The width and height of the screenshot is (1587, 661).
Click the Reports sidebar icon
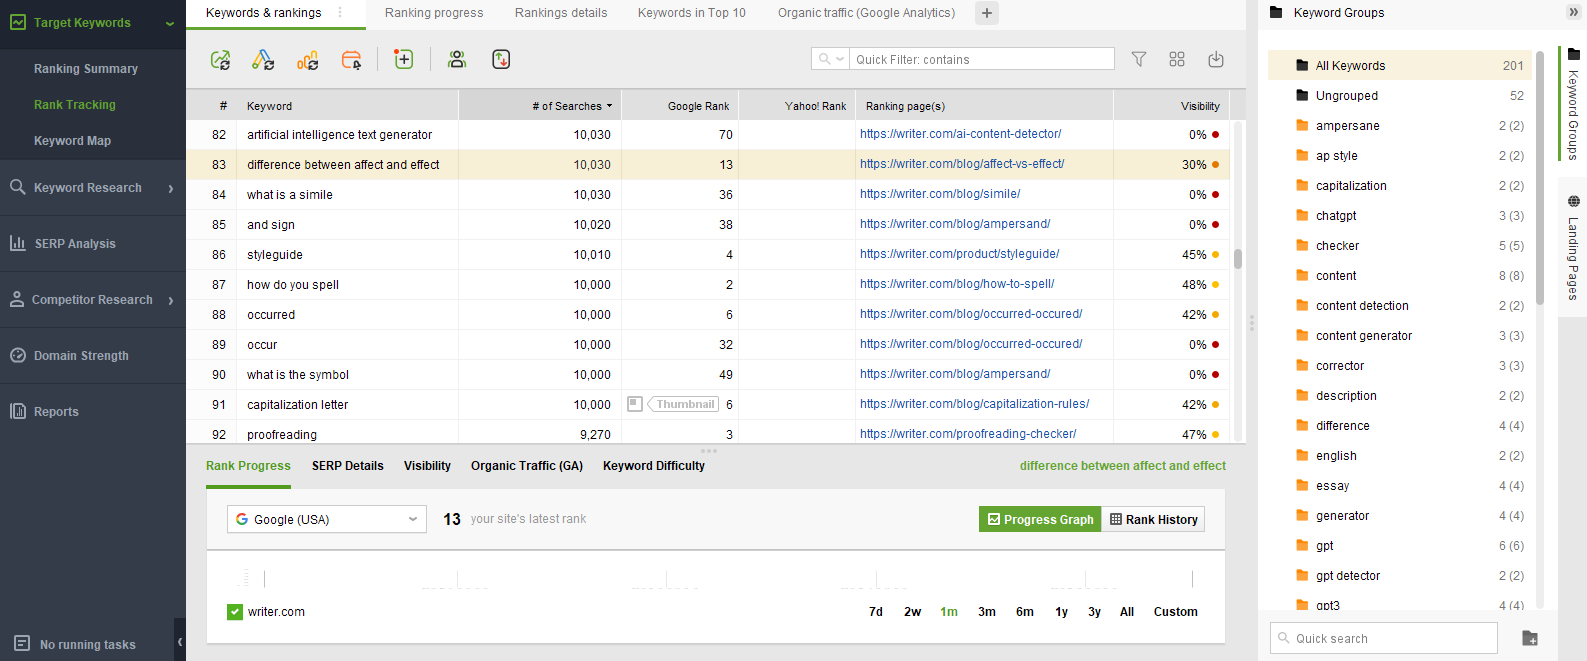(17, 411)
